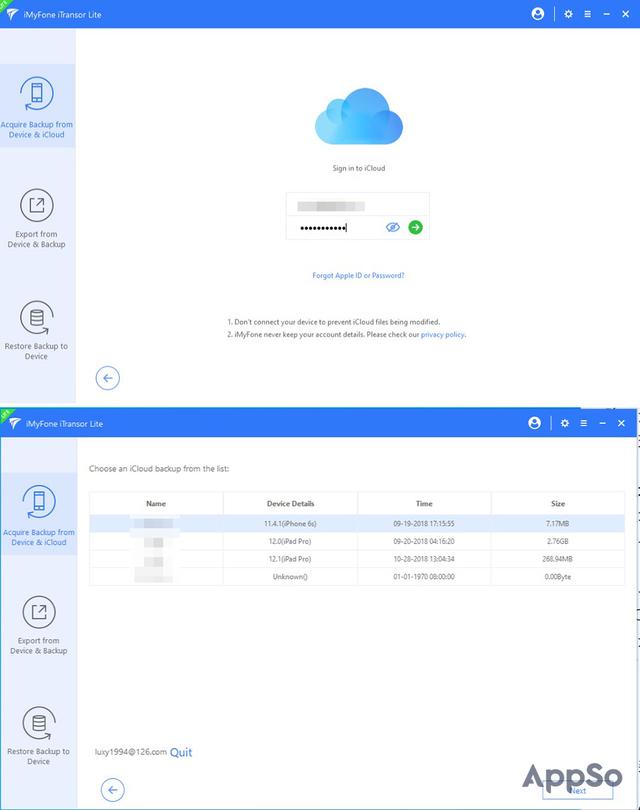Select Restore Backup to Device in top window
This screenshot has height=810, width=640.
tap(36, 330)
